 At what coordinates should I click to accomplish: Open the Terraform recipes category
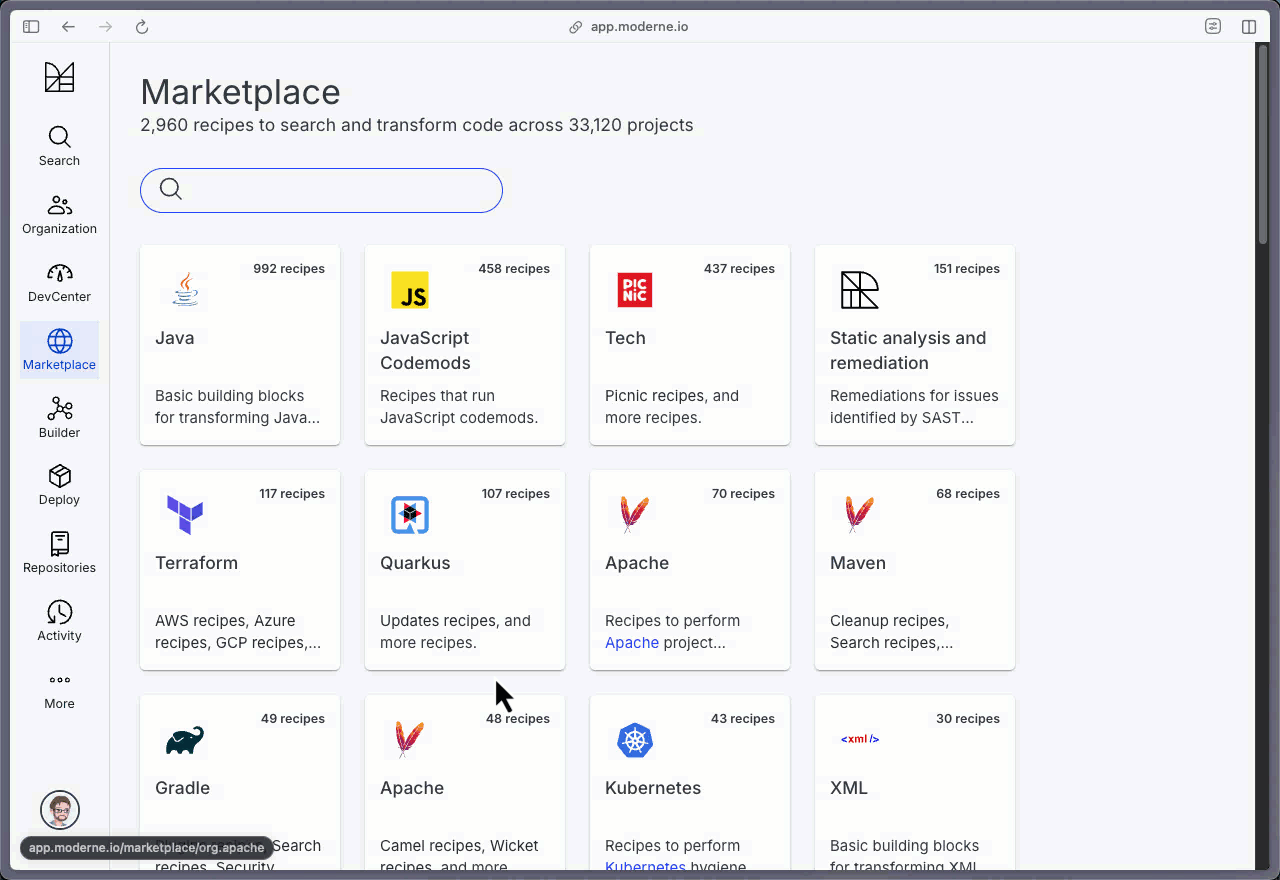[x=240, y=570]
